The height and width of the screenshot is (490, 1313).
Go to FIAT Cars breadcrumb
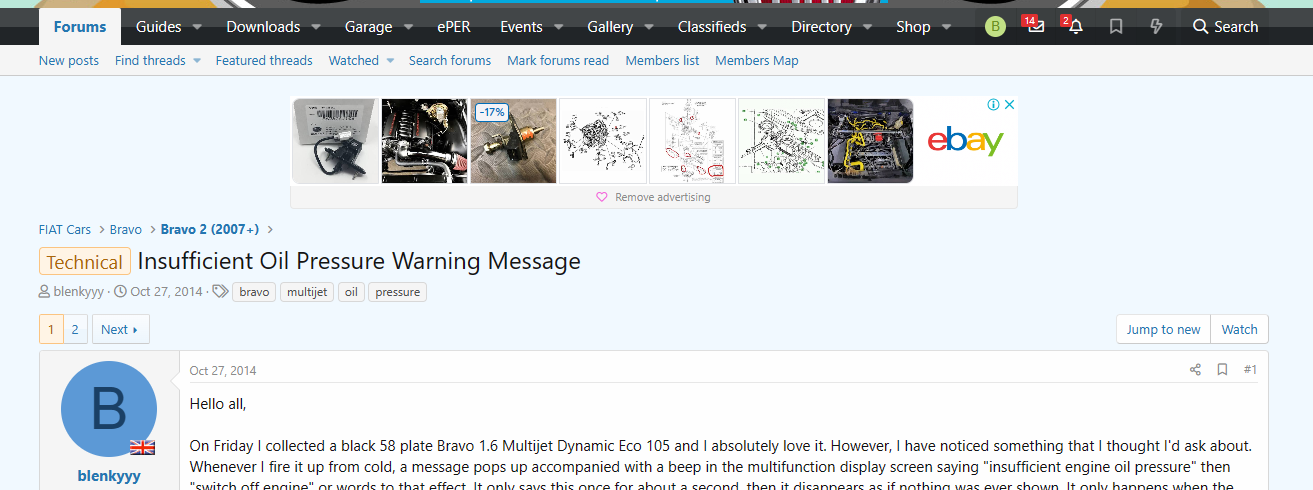(65, 230)
